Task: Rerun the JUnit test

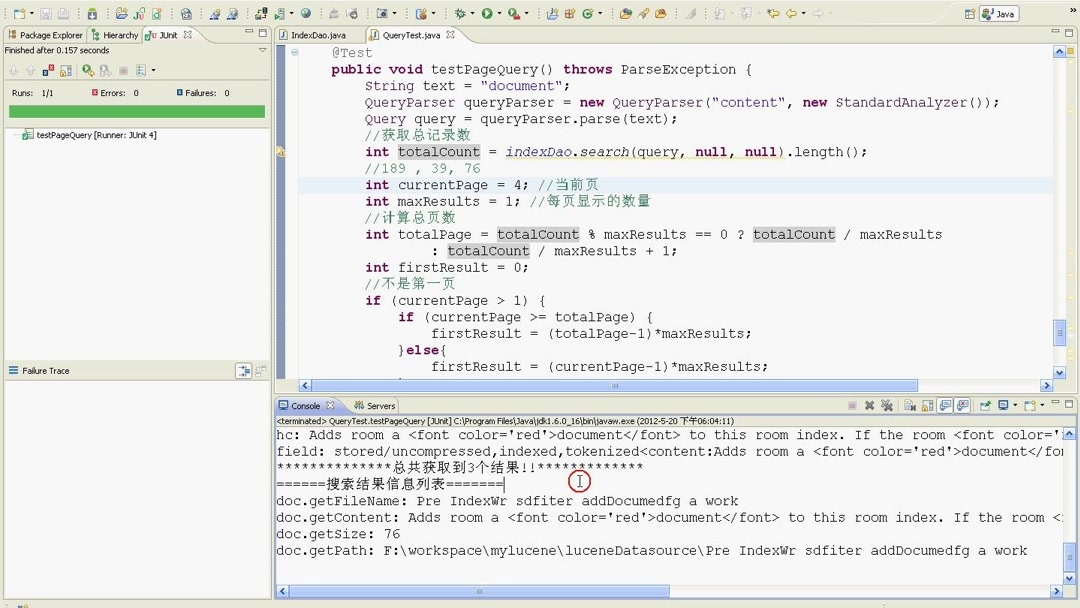Action: point(85,70)
